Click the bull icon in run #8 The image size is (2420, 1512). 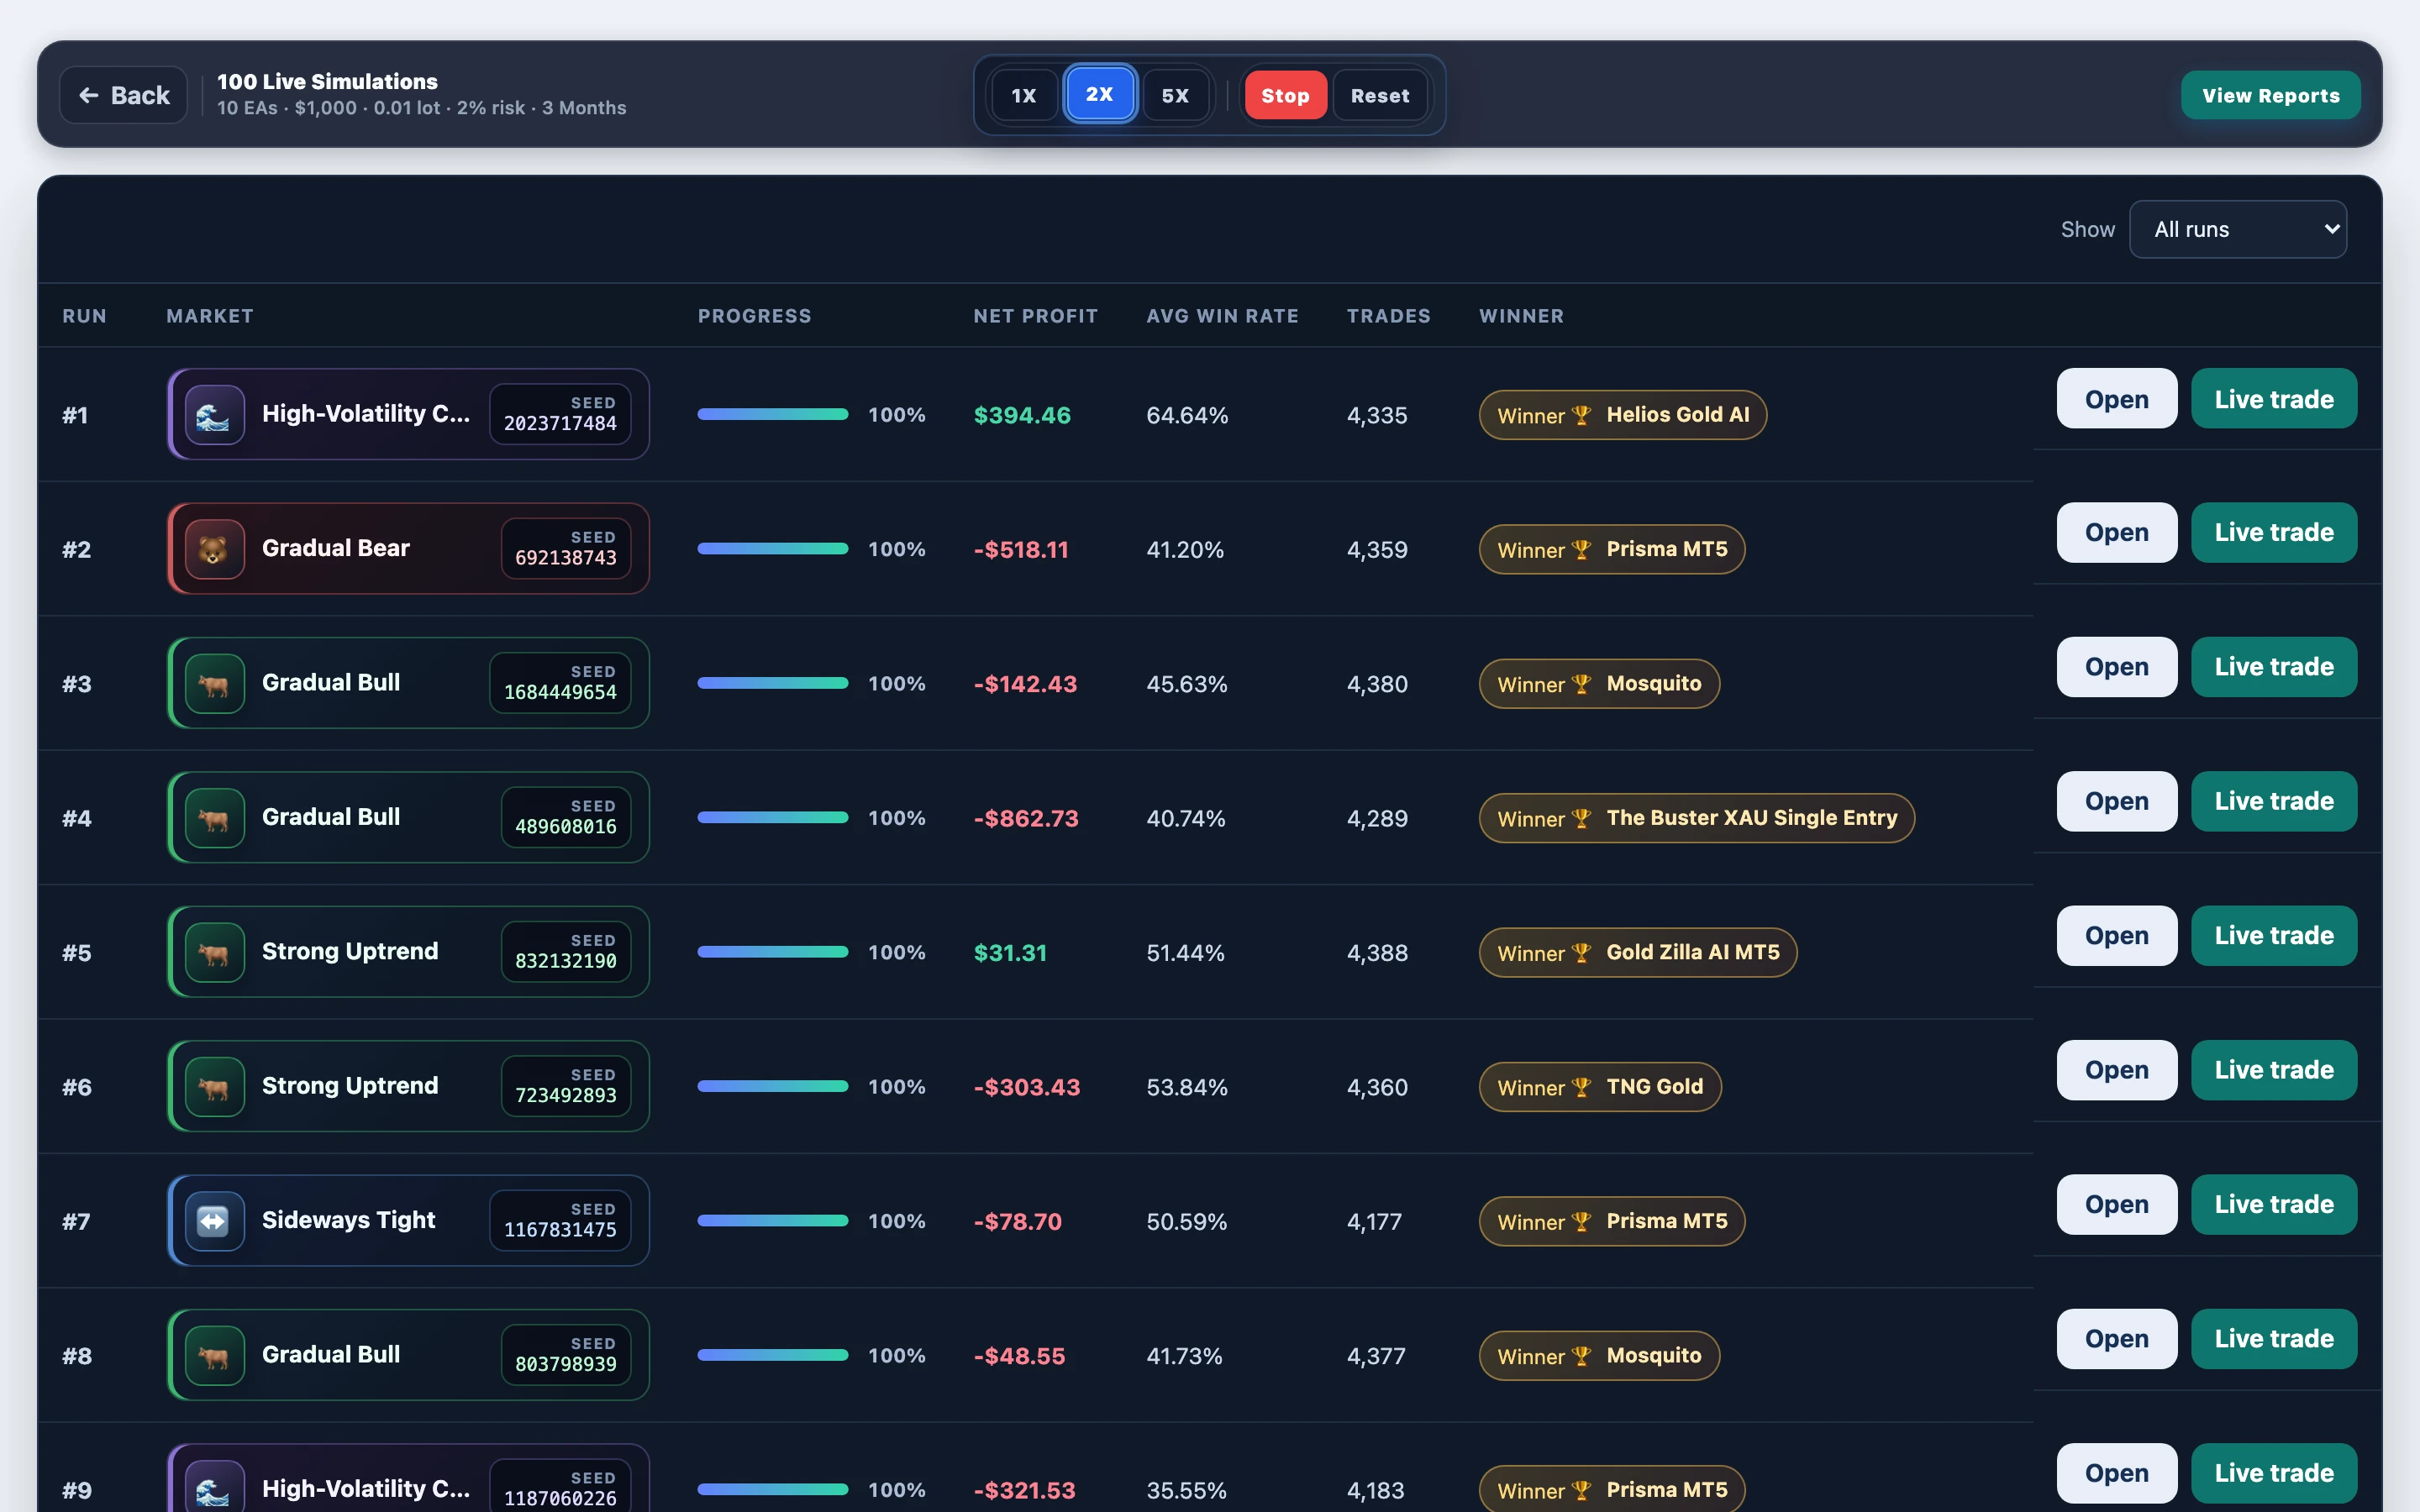pyautogui.click(x=214, y=1356)
